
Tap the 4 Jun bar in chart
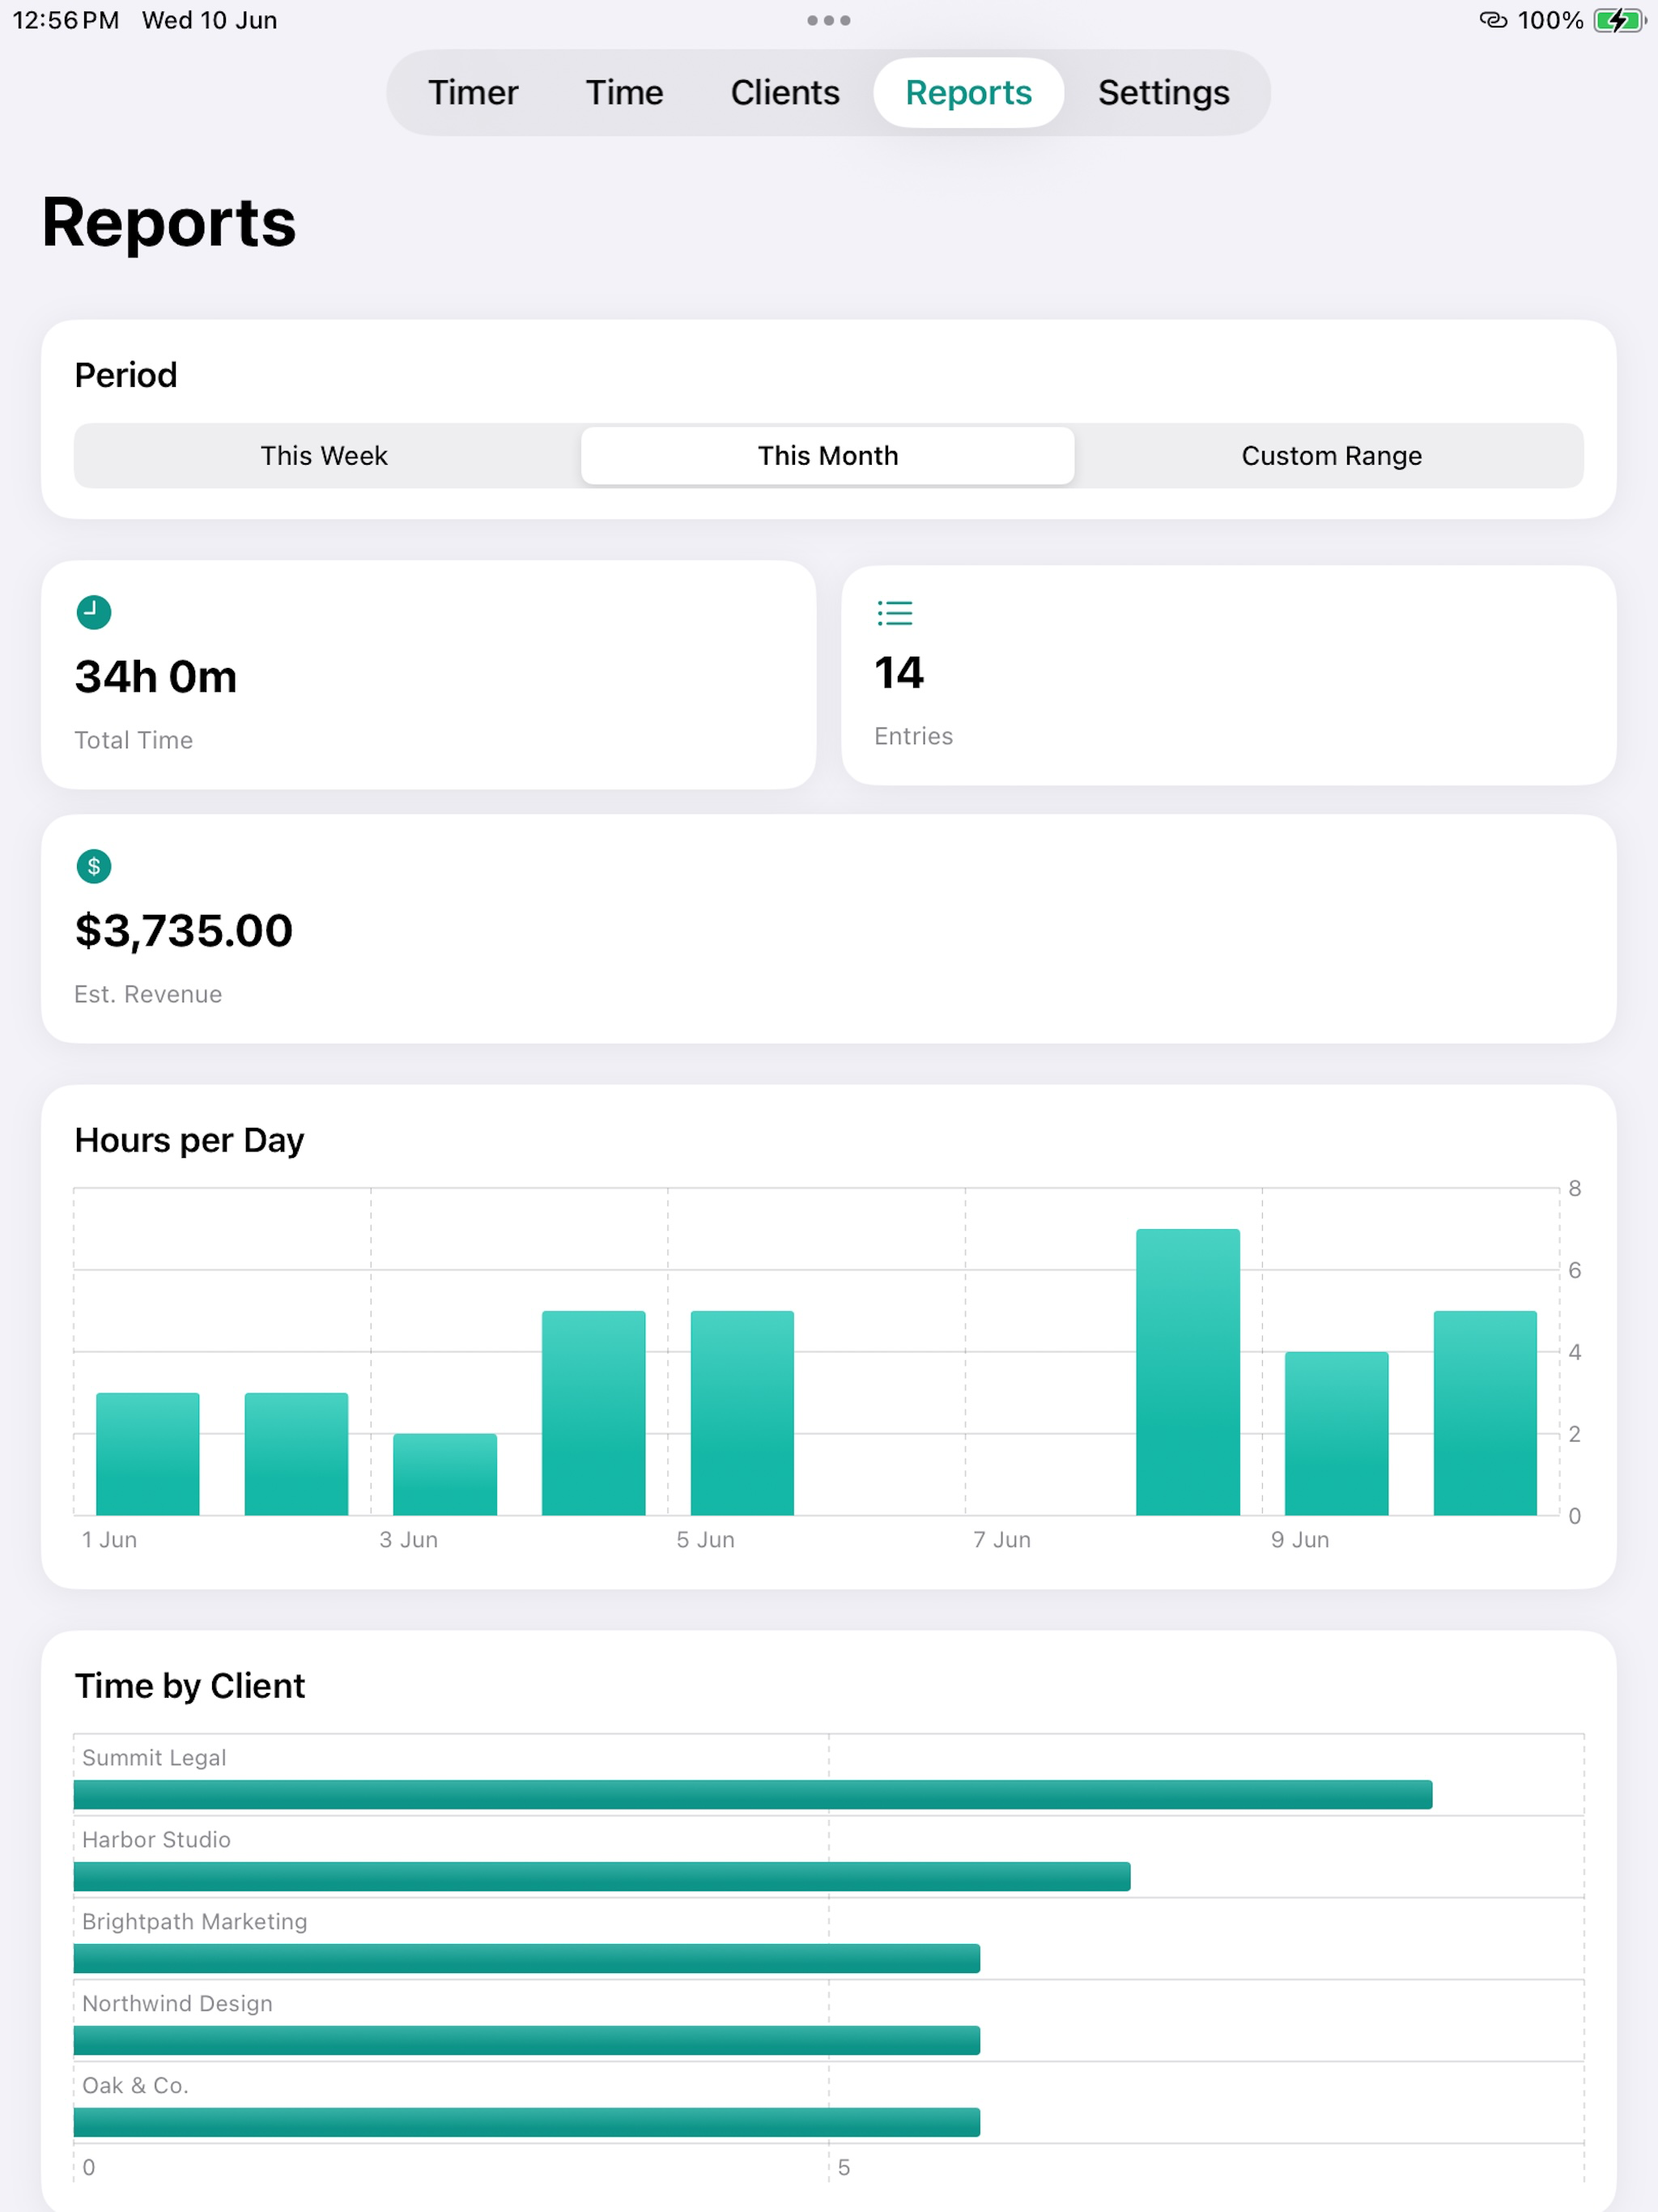[x=594, y=1413]
